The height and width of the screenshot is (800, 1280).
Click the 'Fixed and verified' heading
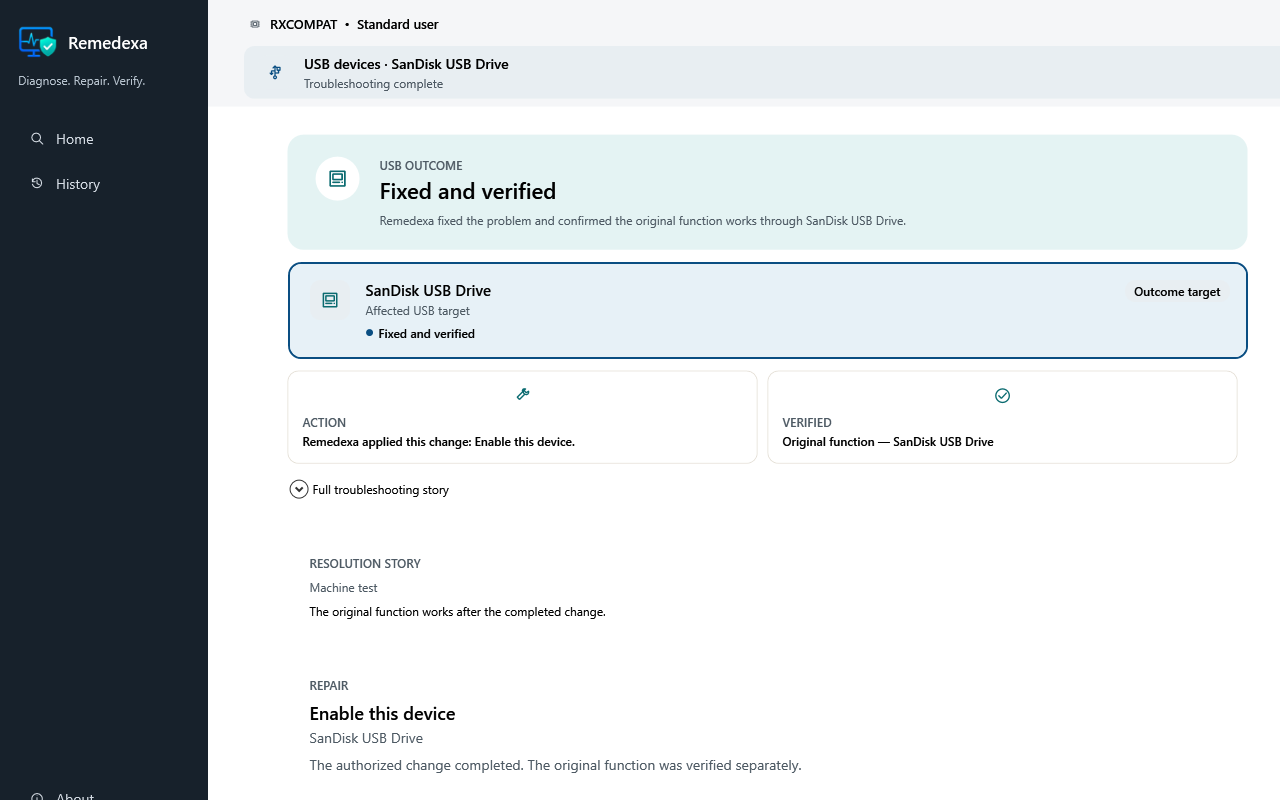click(468, 191)
